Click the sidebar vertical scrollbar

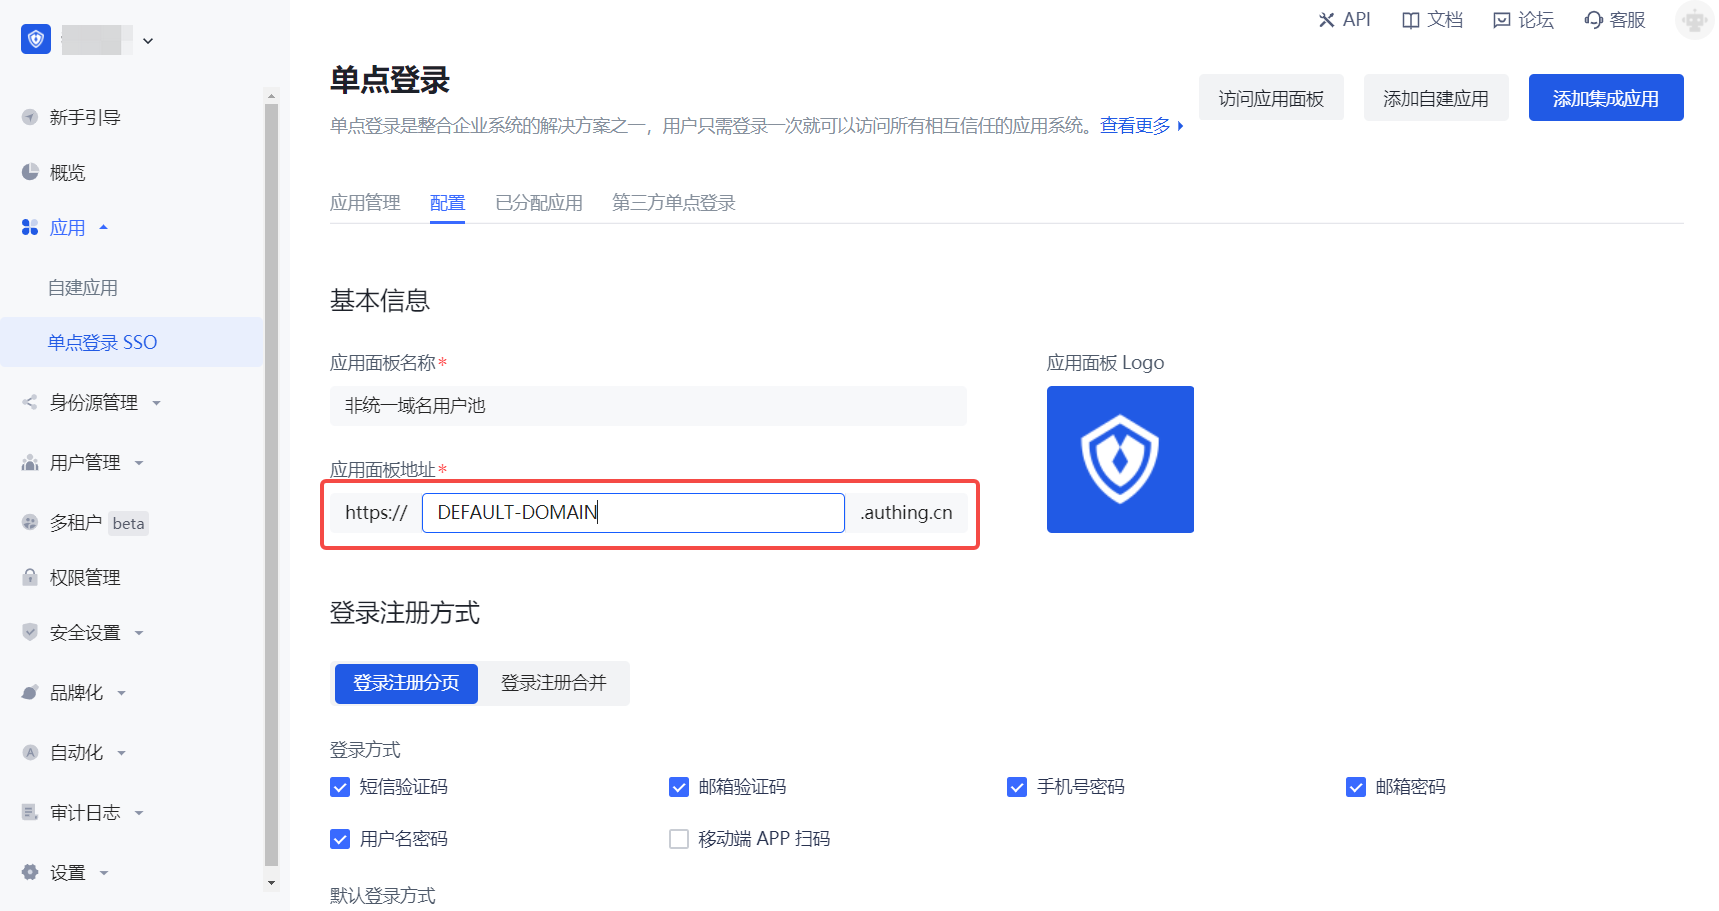[271, 480]
